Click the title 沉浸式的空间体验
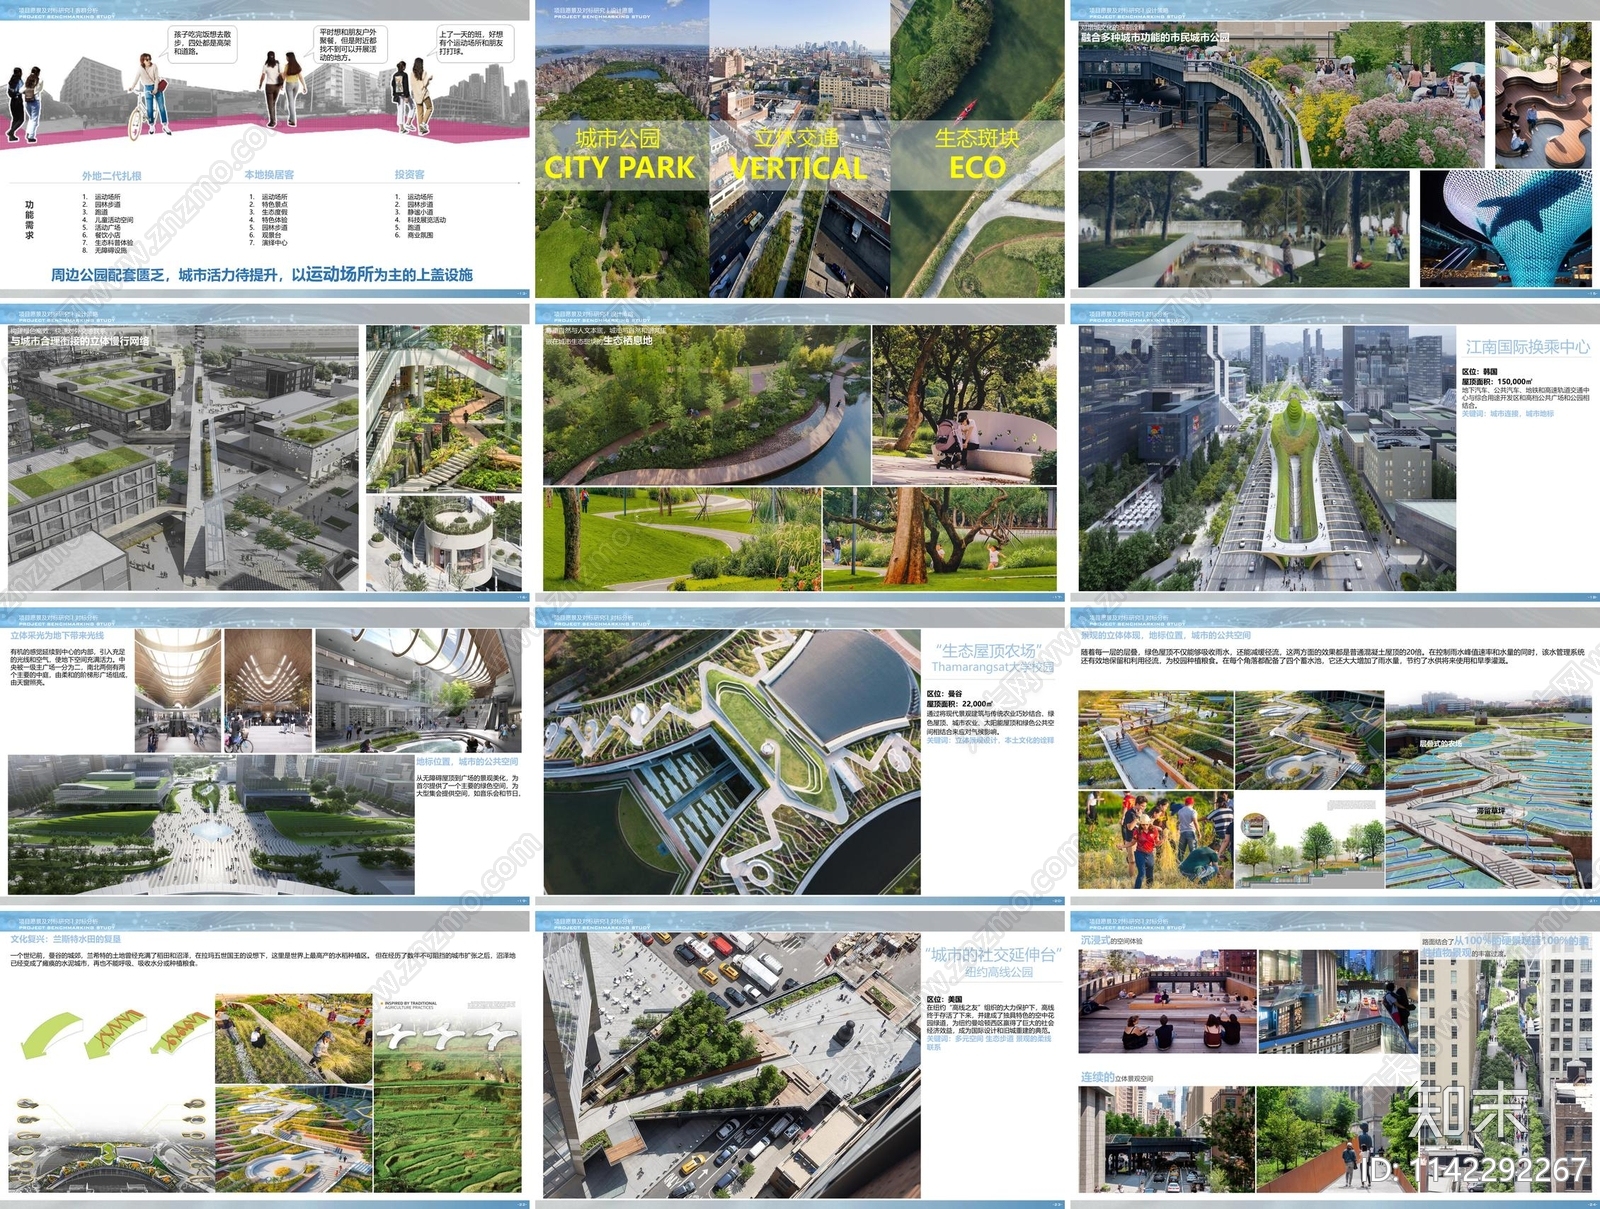This screenshot has width=1600, height=1209. tap(1111, 941)
